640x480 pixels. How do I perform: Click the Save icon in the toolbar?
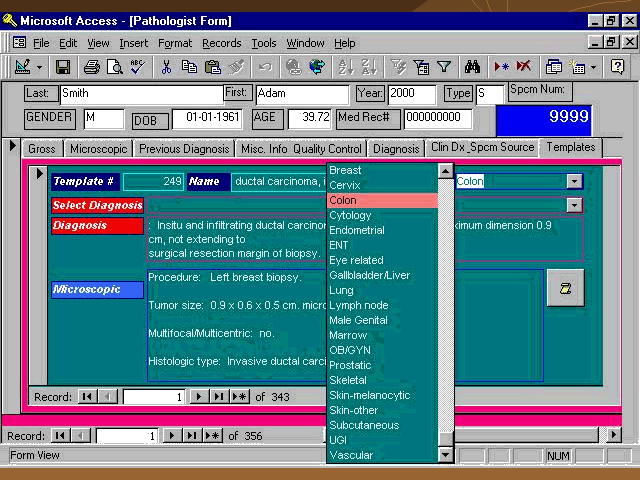coord(62,67)
